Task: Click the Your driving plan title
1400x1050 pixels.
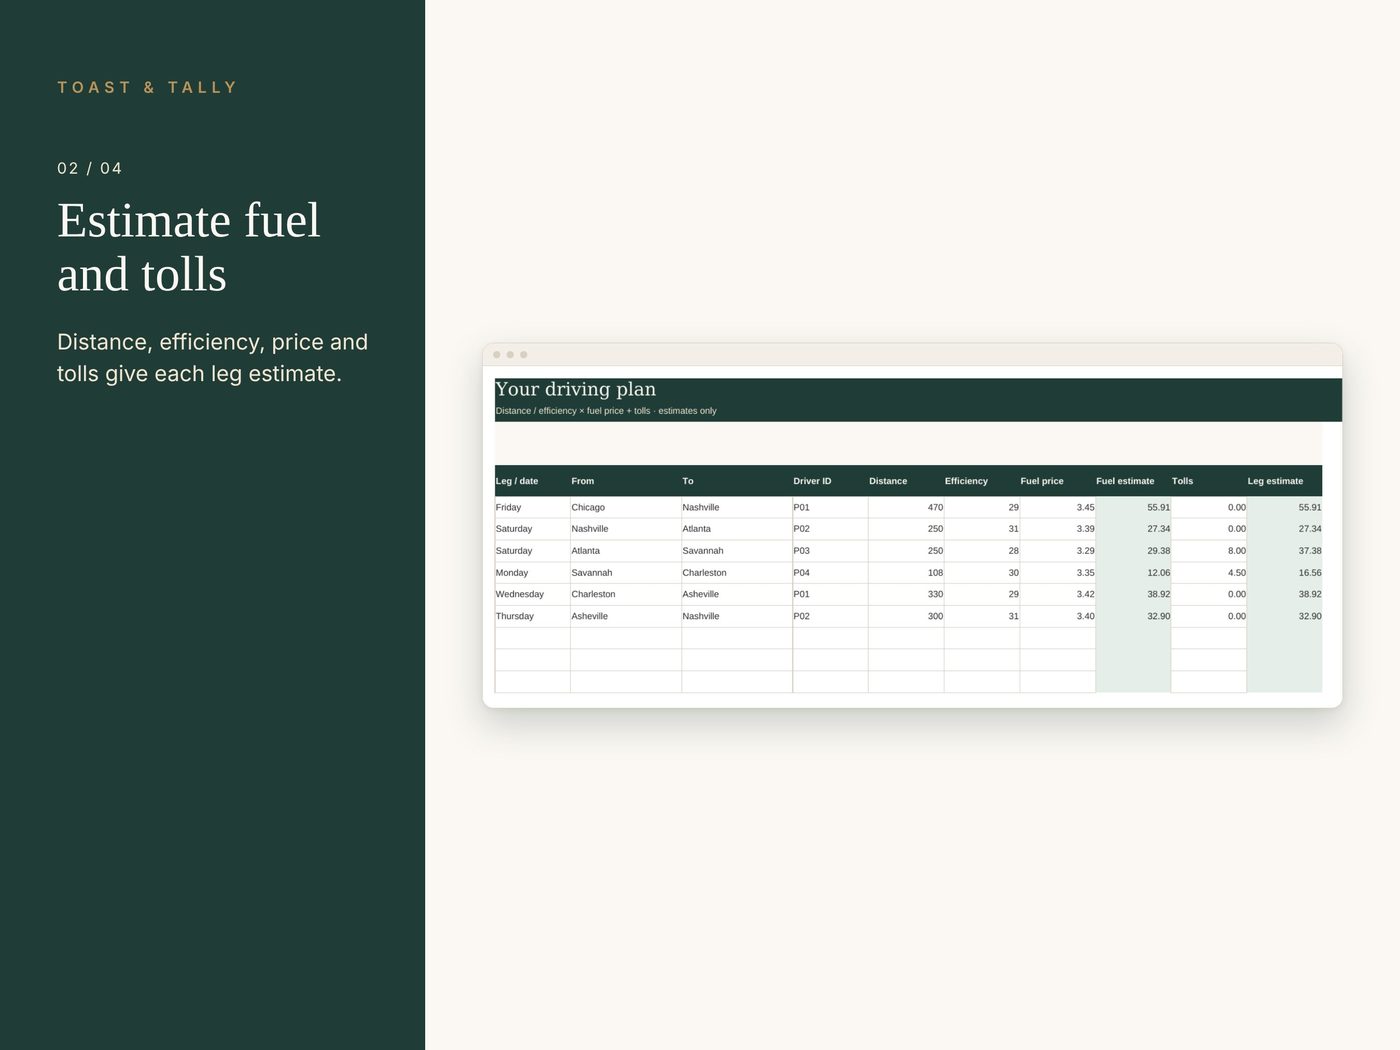Action: pyautogui.click(x=576, y=389)
